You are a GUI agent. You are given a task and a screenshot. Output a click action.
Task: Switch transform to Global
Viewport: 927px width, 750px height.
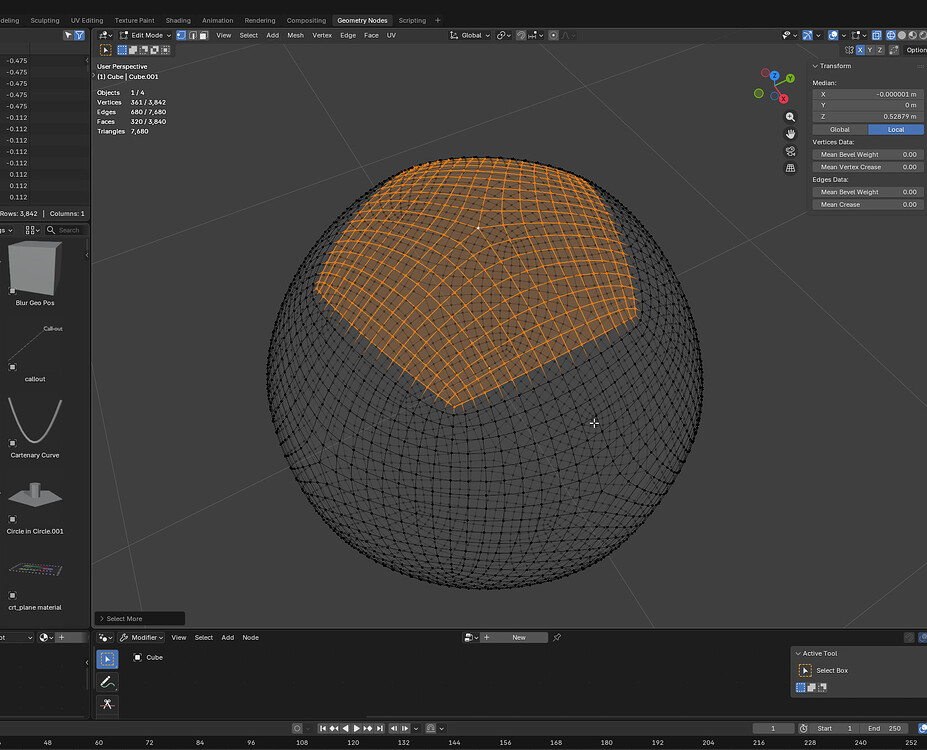click(840, 129)
